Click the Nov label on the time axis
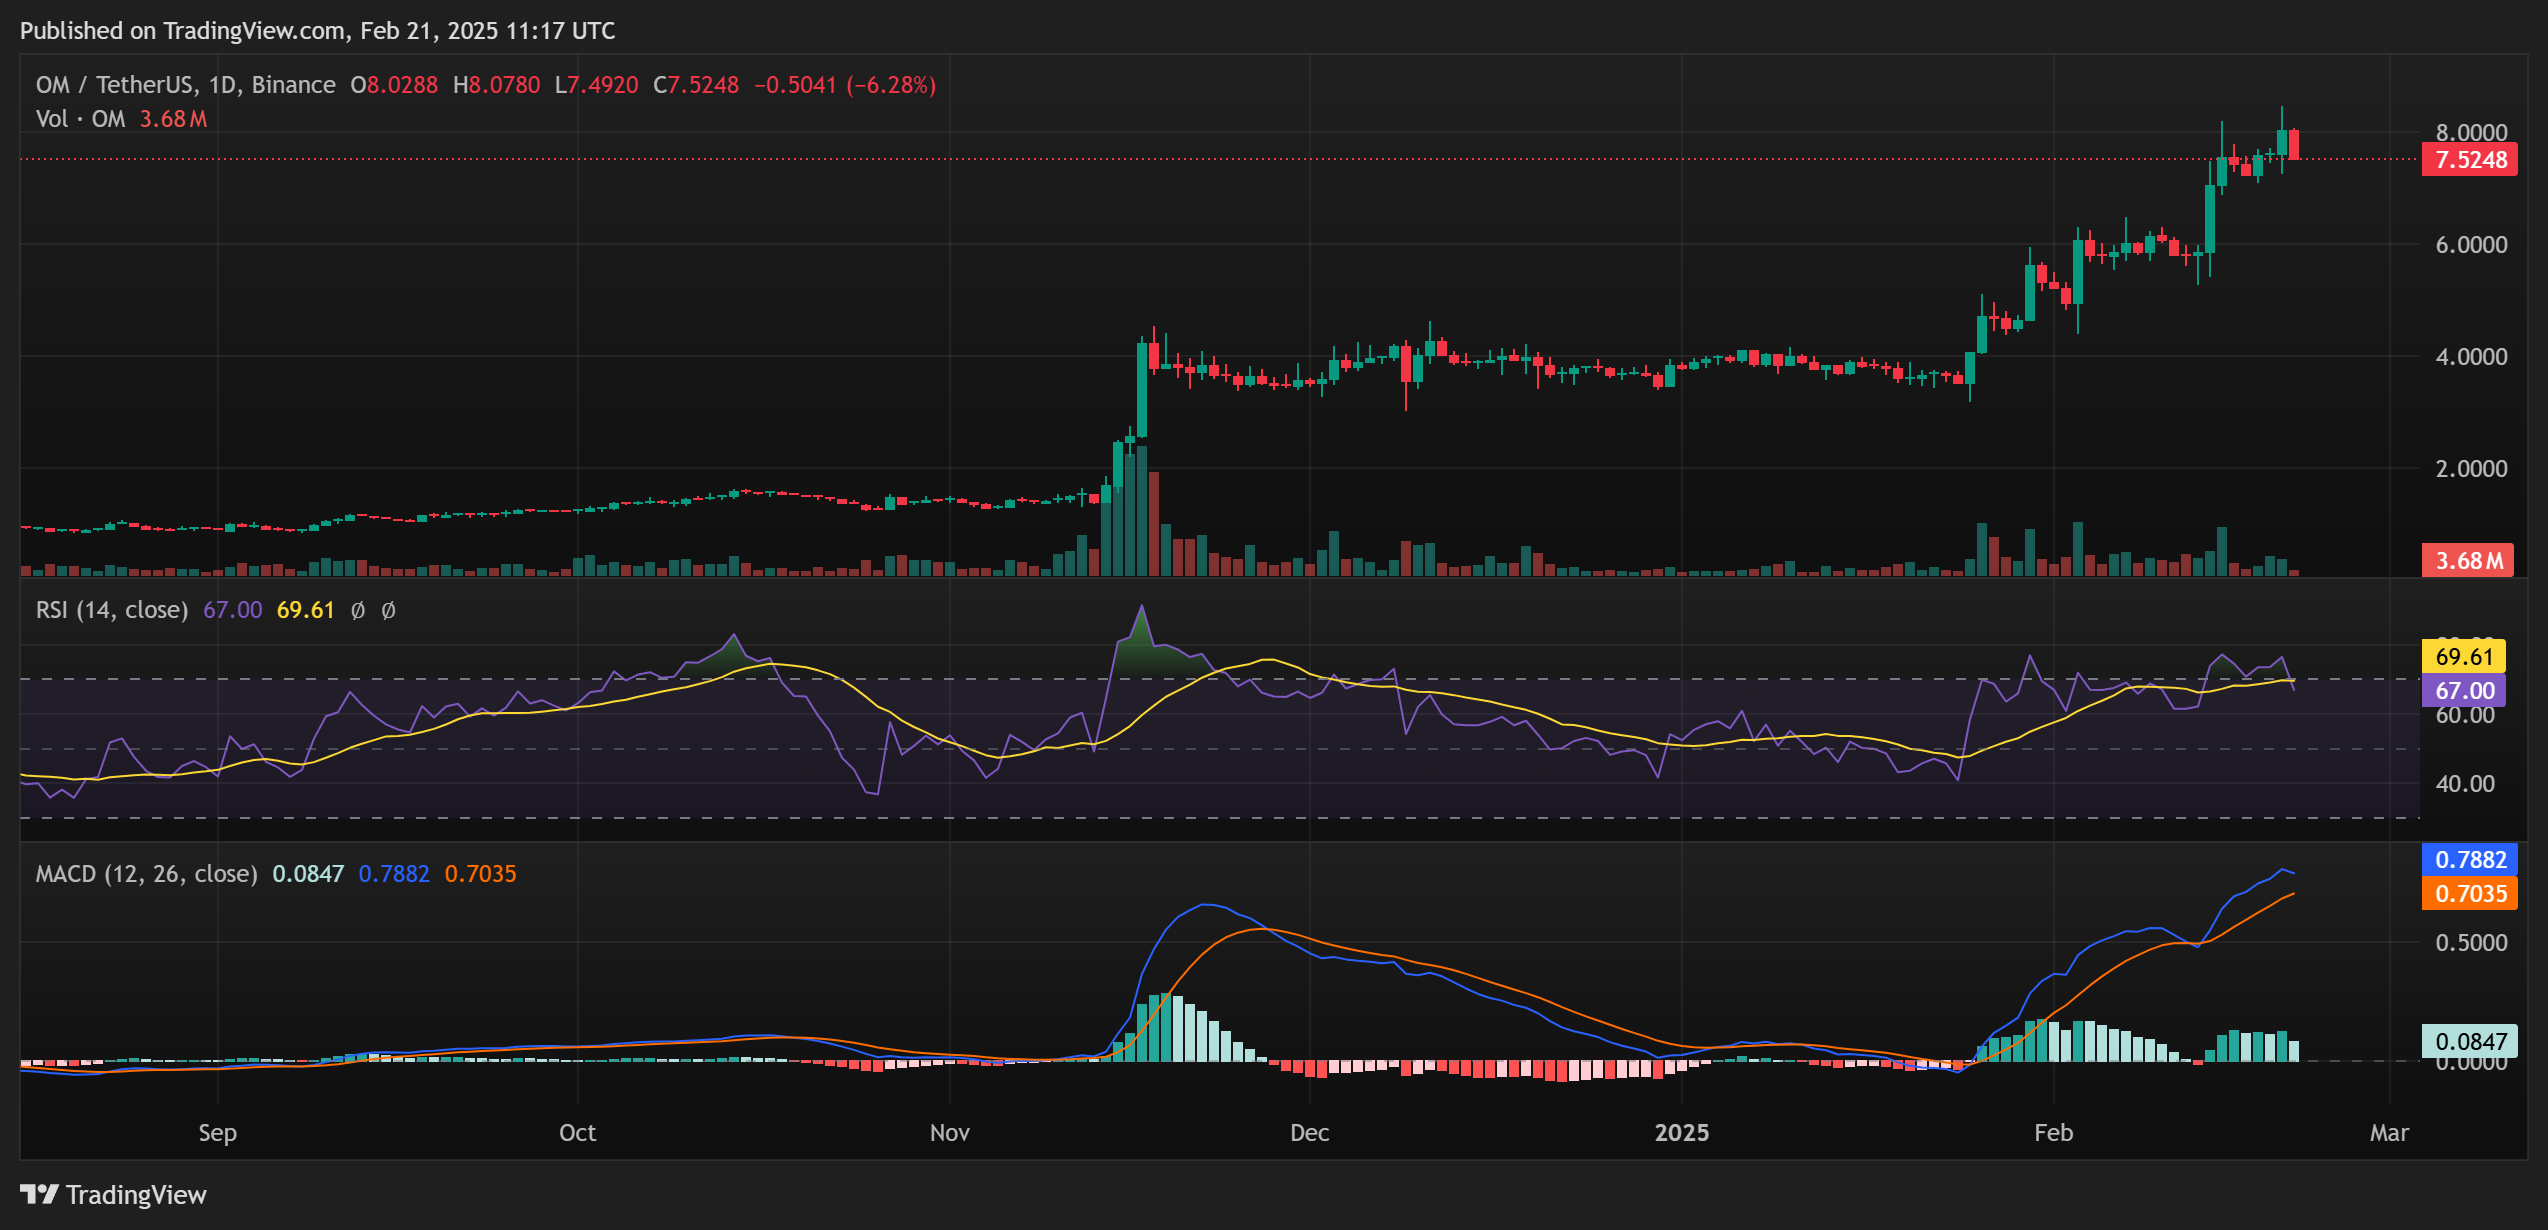This screenshot has height=1230, width=2548. pyautogui.click(x=949, y=1133)
